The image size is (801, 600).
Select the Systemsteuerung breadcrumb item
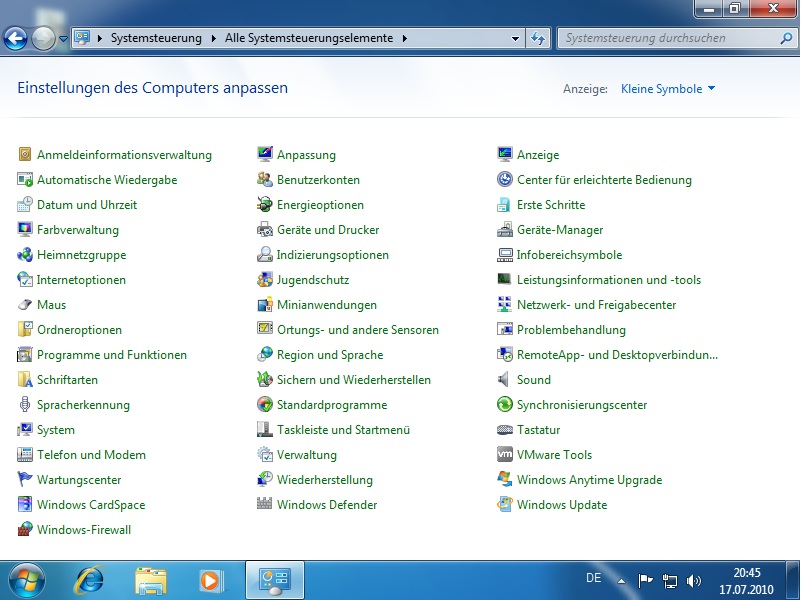[x=155, y=38]
